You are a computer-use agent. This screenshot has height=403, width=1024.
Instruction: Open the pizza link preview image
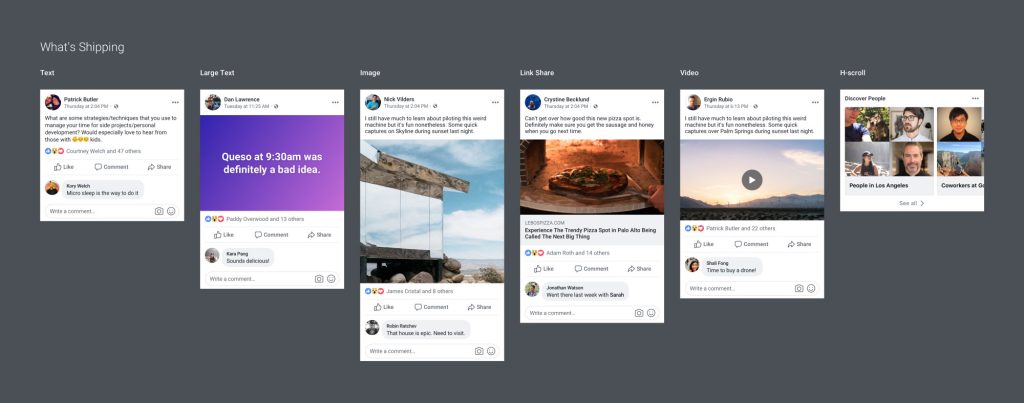[592, 177]
